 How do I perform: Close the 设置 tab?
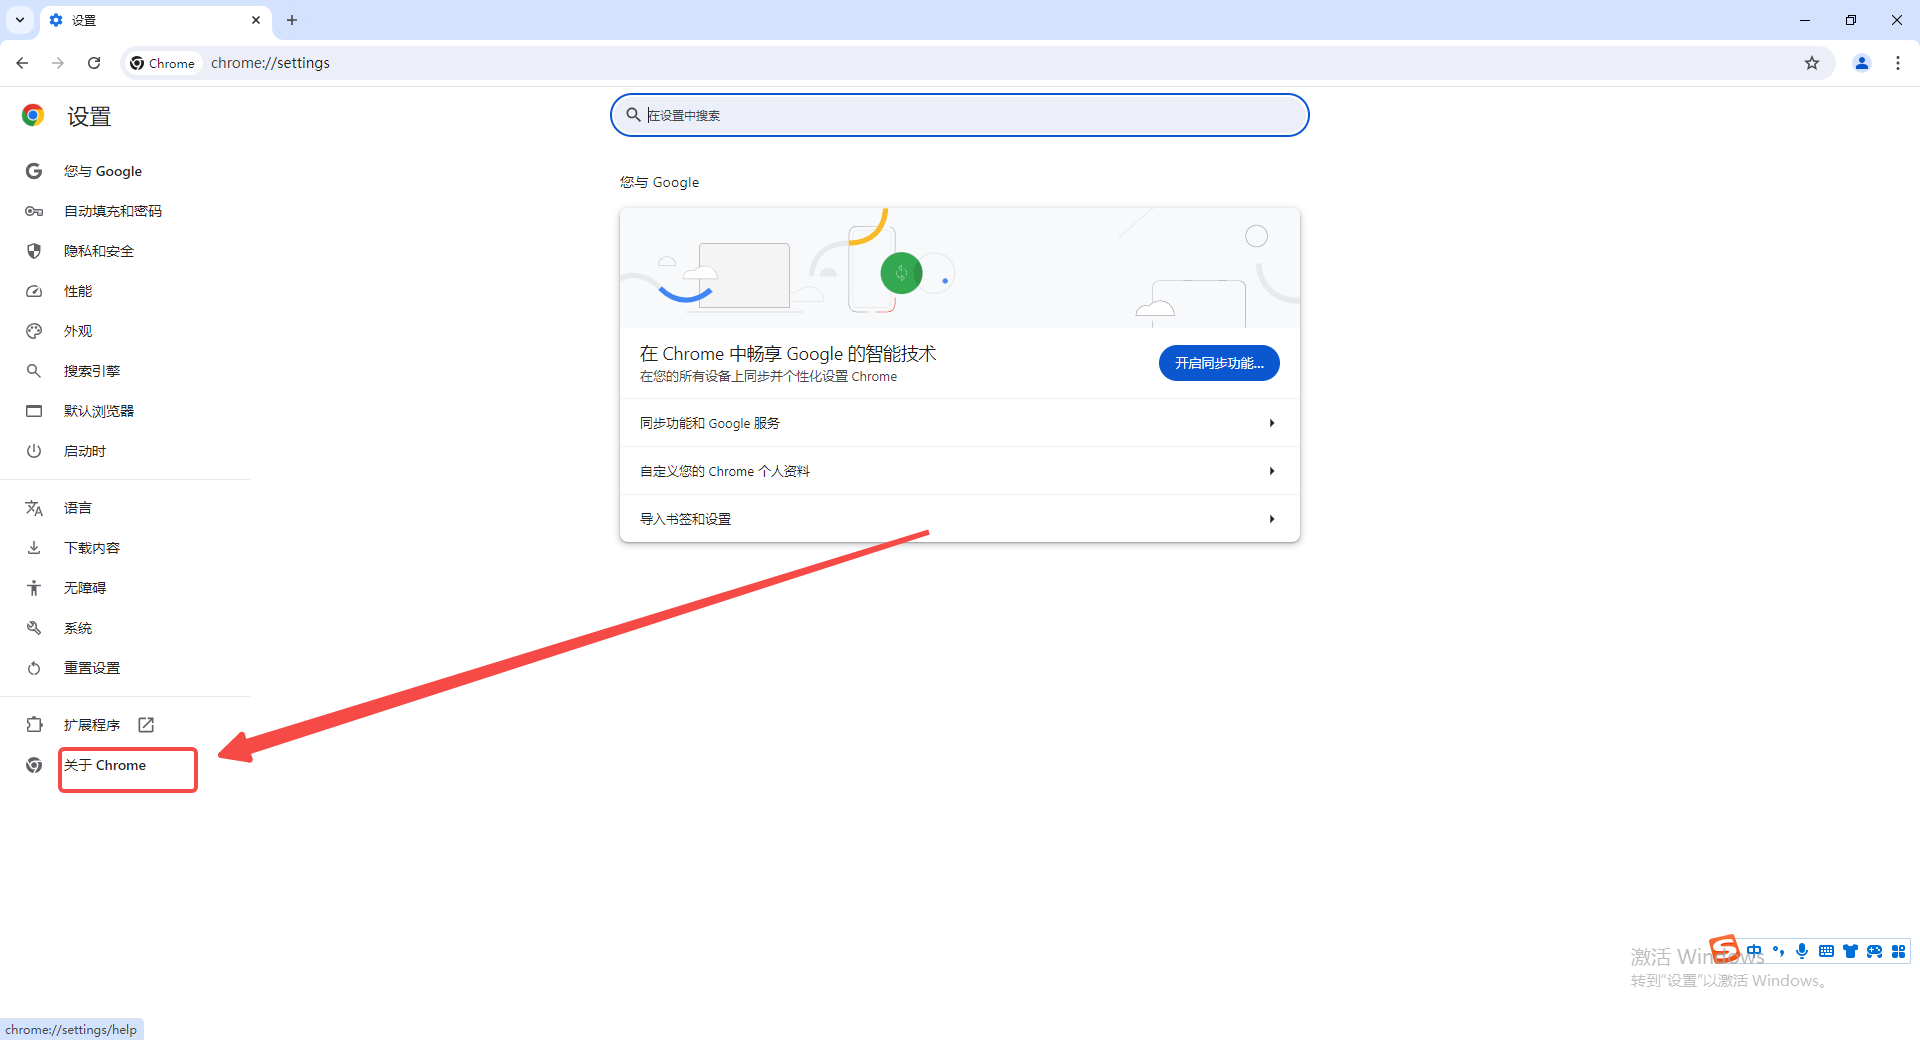[256, 20]
